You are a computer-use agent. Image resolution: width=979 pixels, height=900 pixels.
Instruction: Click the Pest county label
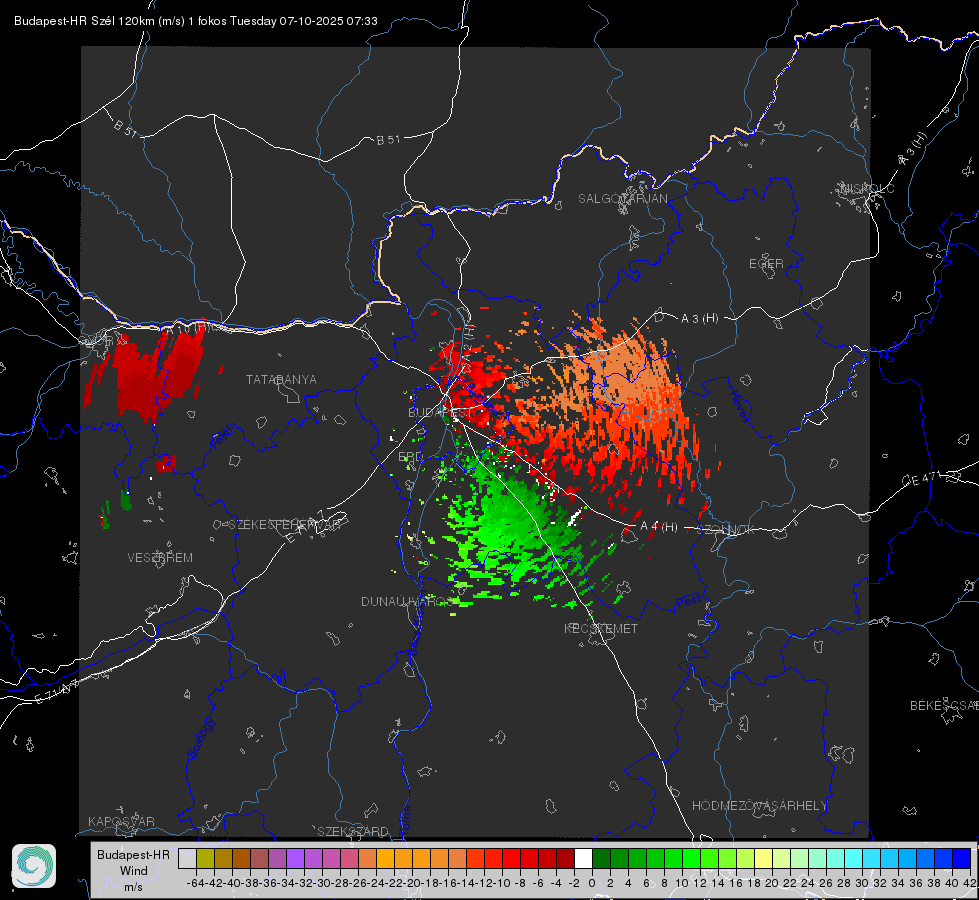(688, 601)
